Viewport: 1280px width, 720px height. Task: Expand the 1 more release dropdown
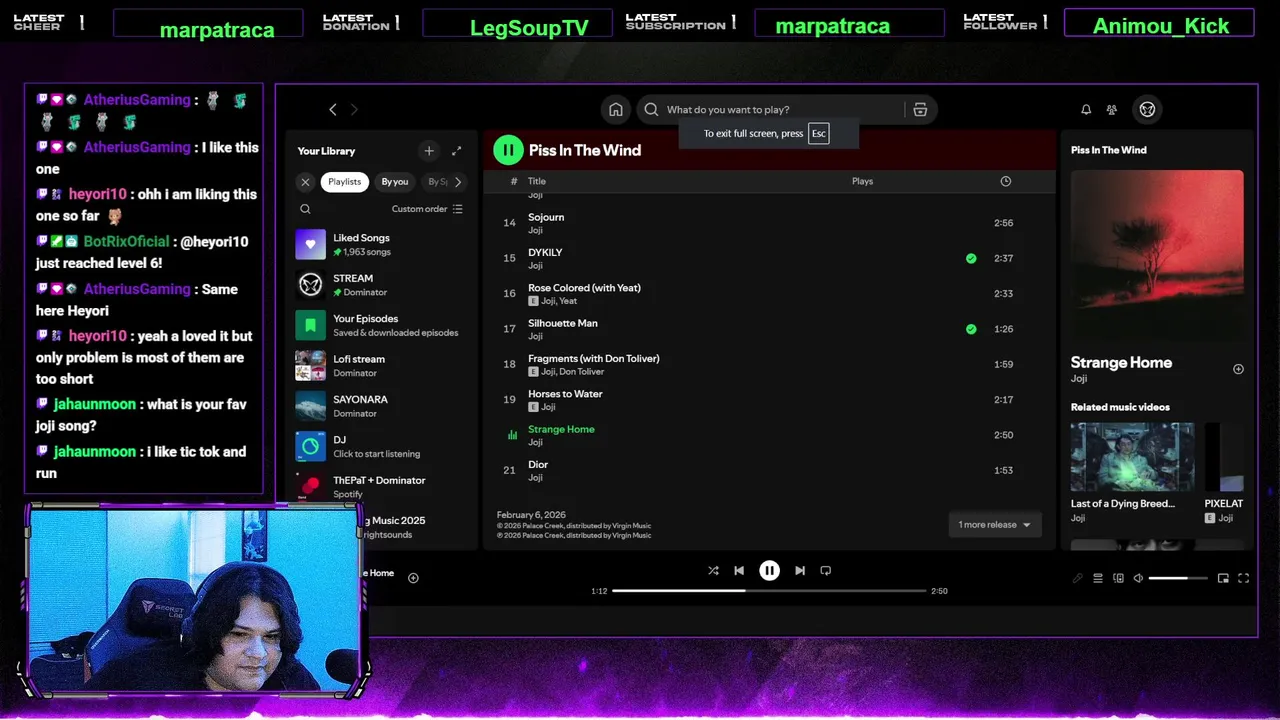994,525
